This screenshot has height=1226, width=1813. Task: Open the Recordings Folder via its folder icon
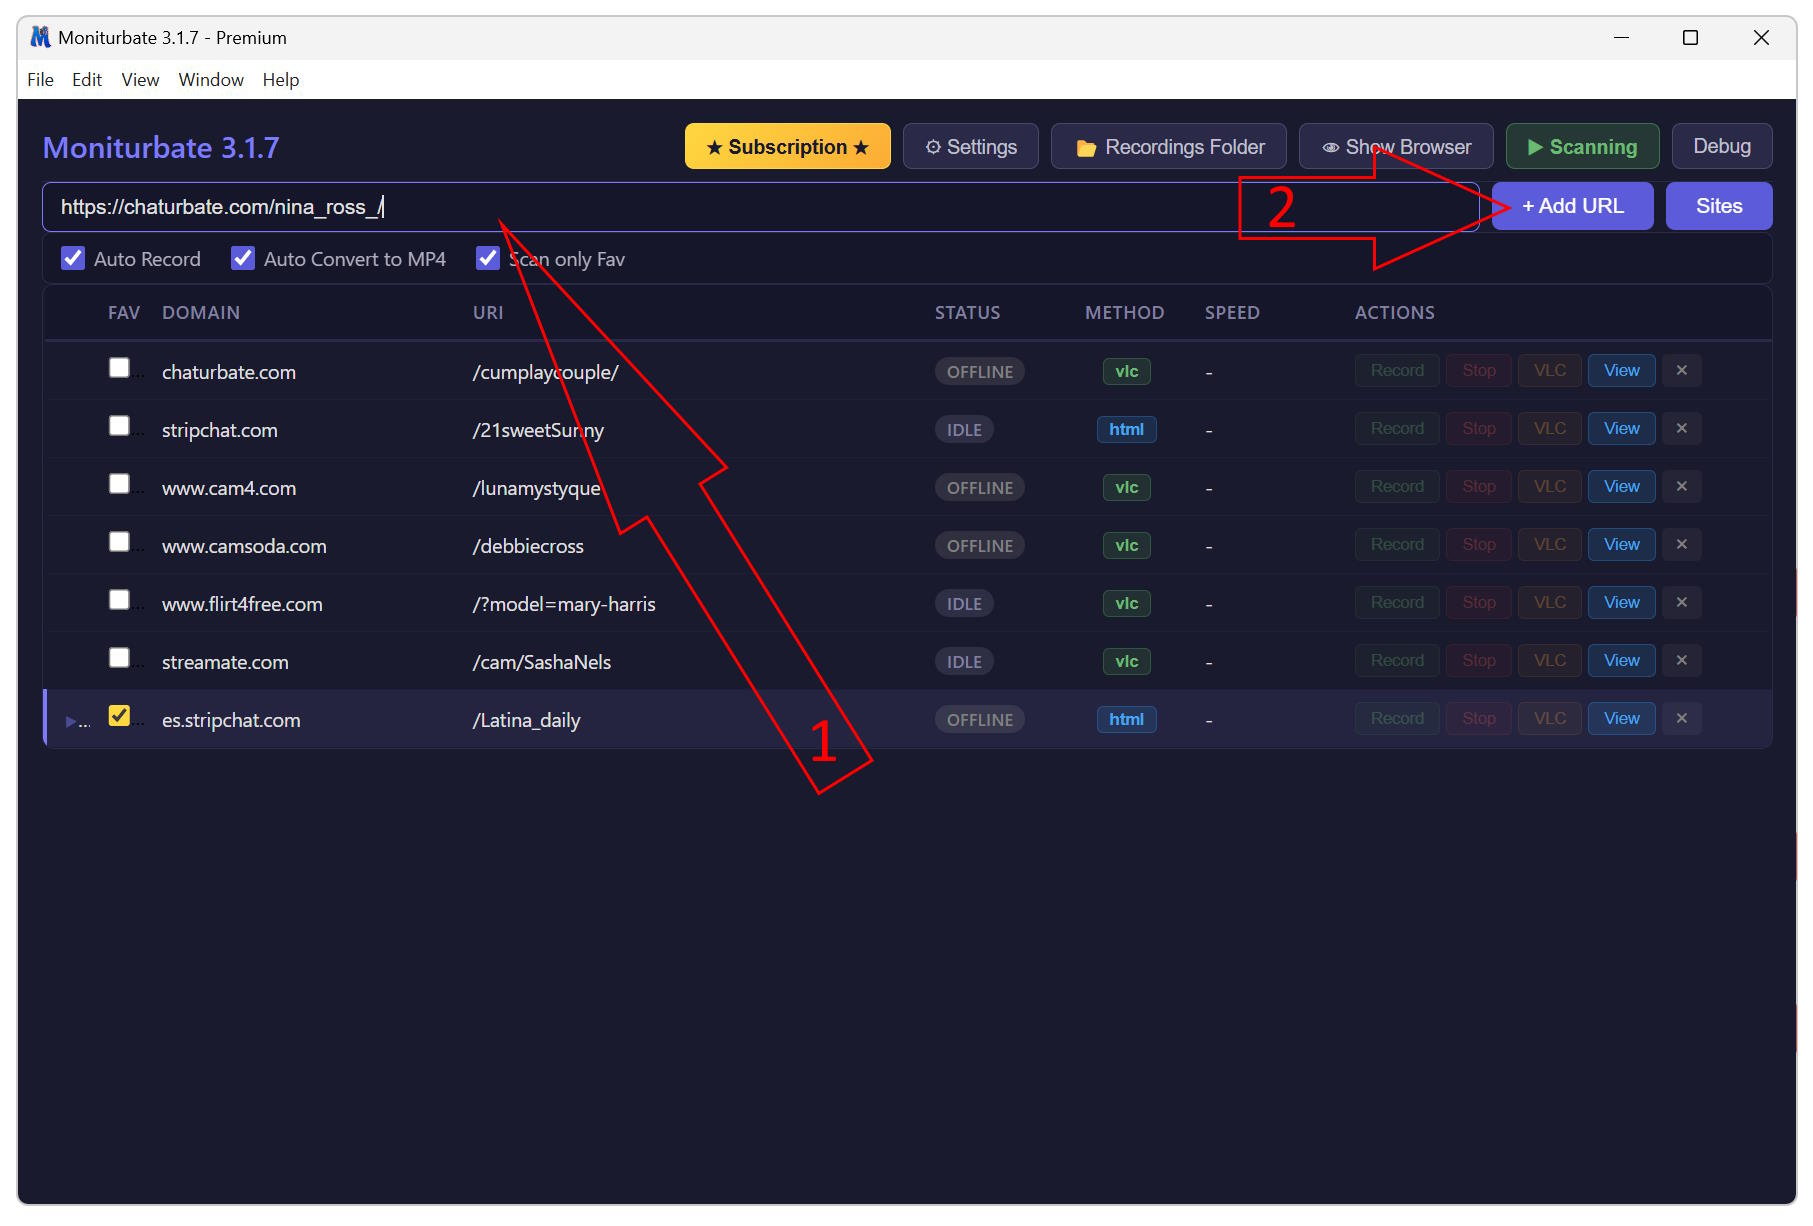coord(1089,146)
